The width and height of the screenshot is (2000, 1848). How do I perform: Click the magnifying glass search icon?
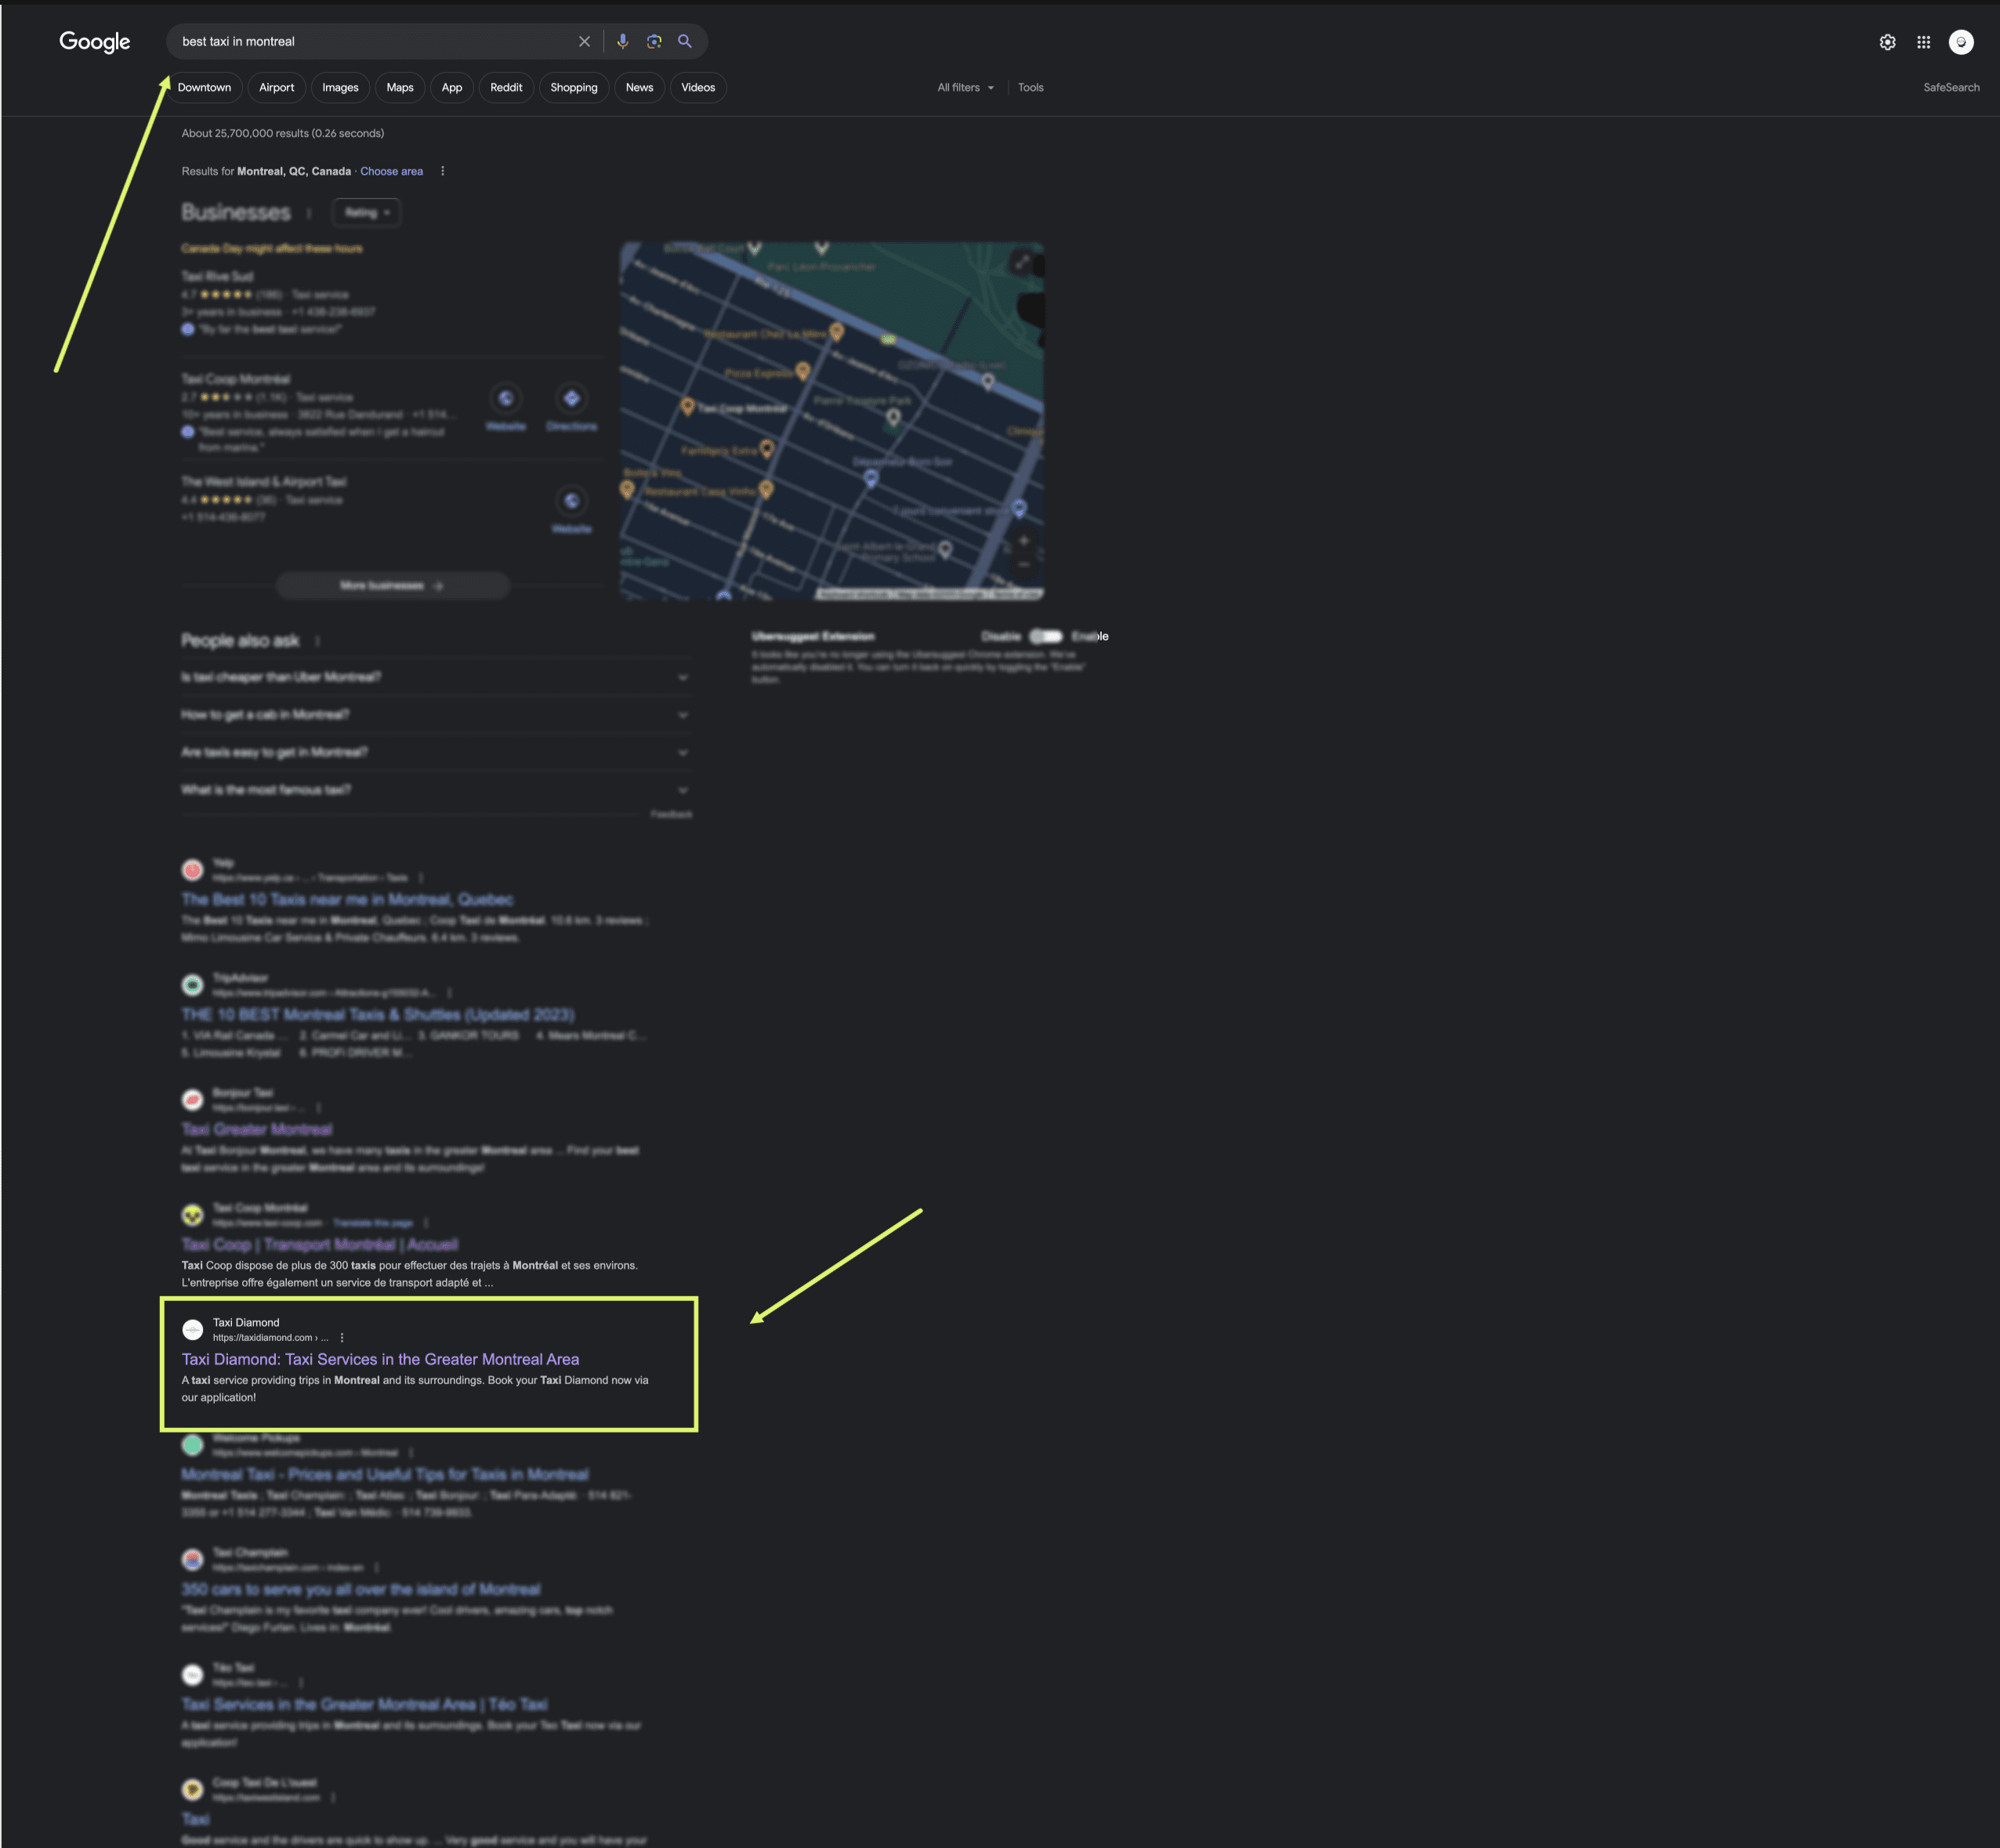click(x=685, y=41)
